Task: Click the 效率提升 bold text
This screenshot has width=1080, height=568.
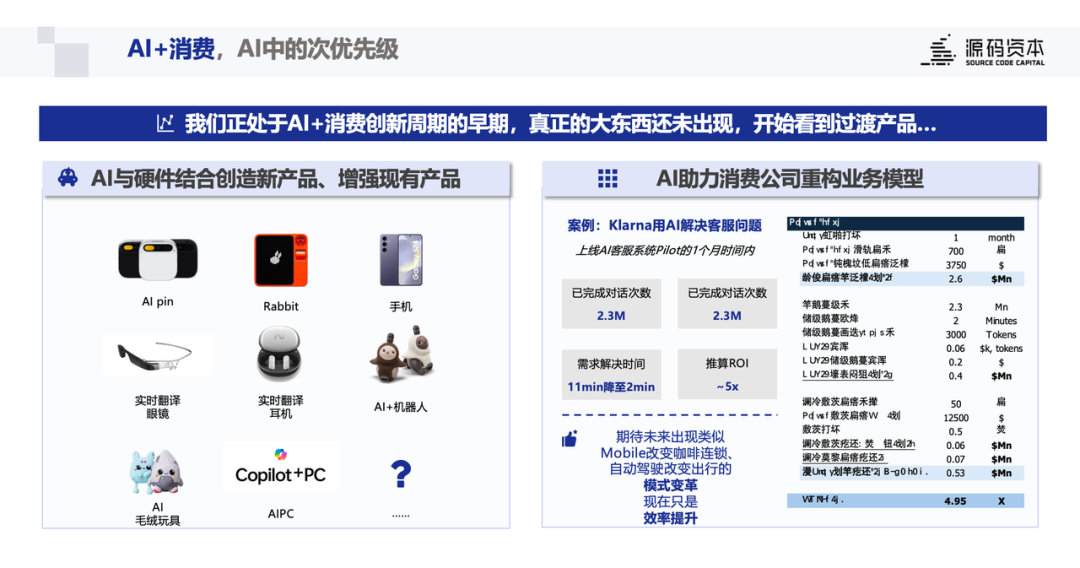Action: [670, 518]
